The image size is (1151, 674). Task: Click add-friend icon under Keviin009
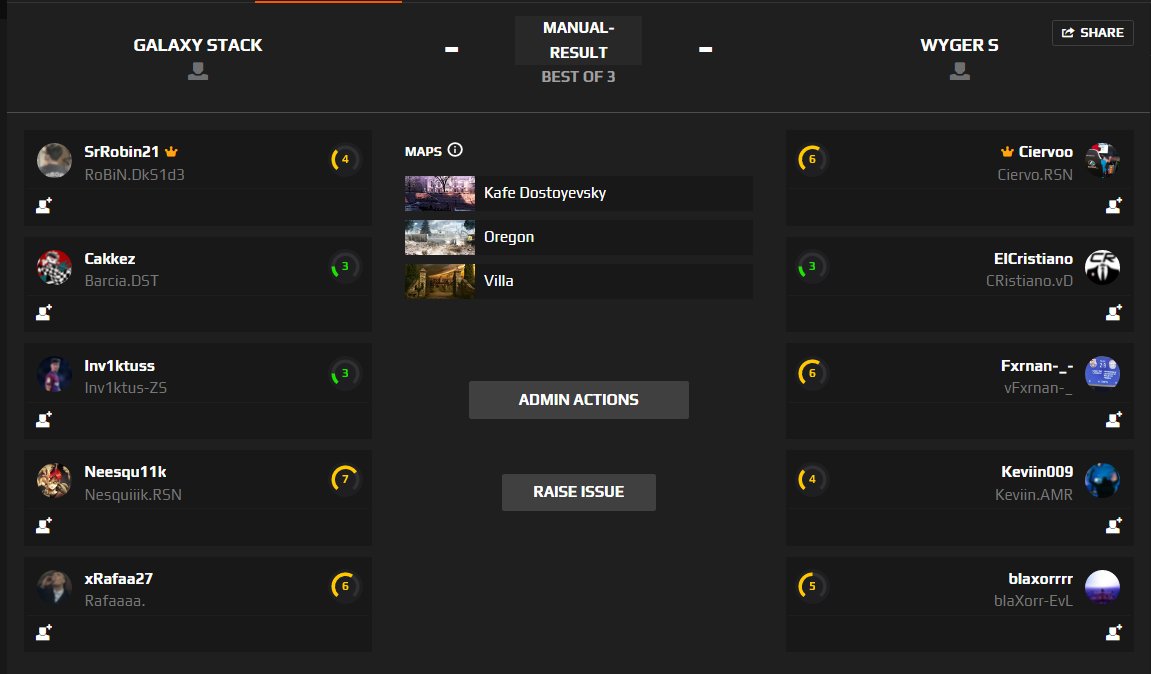pos(1114,526)
